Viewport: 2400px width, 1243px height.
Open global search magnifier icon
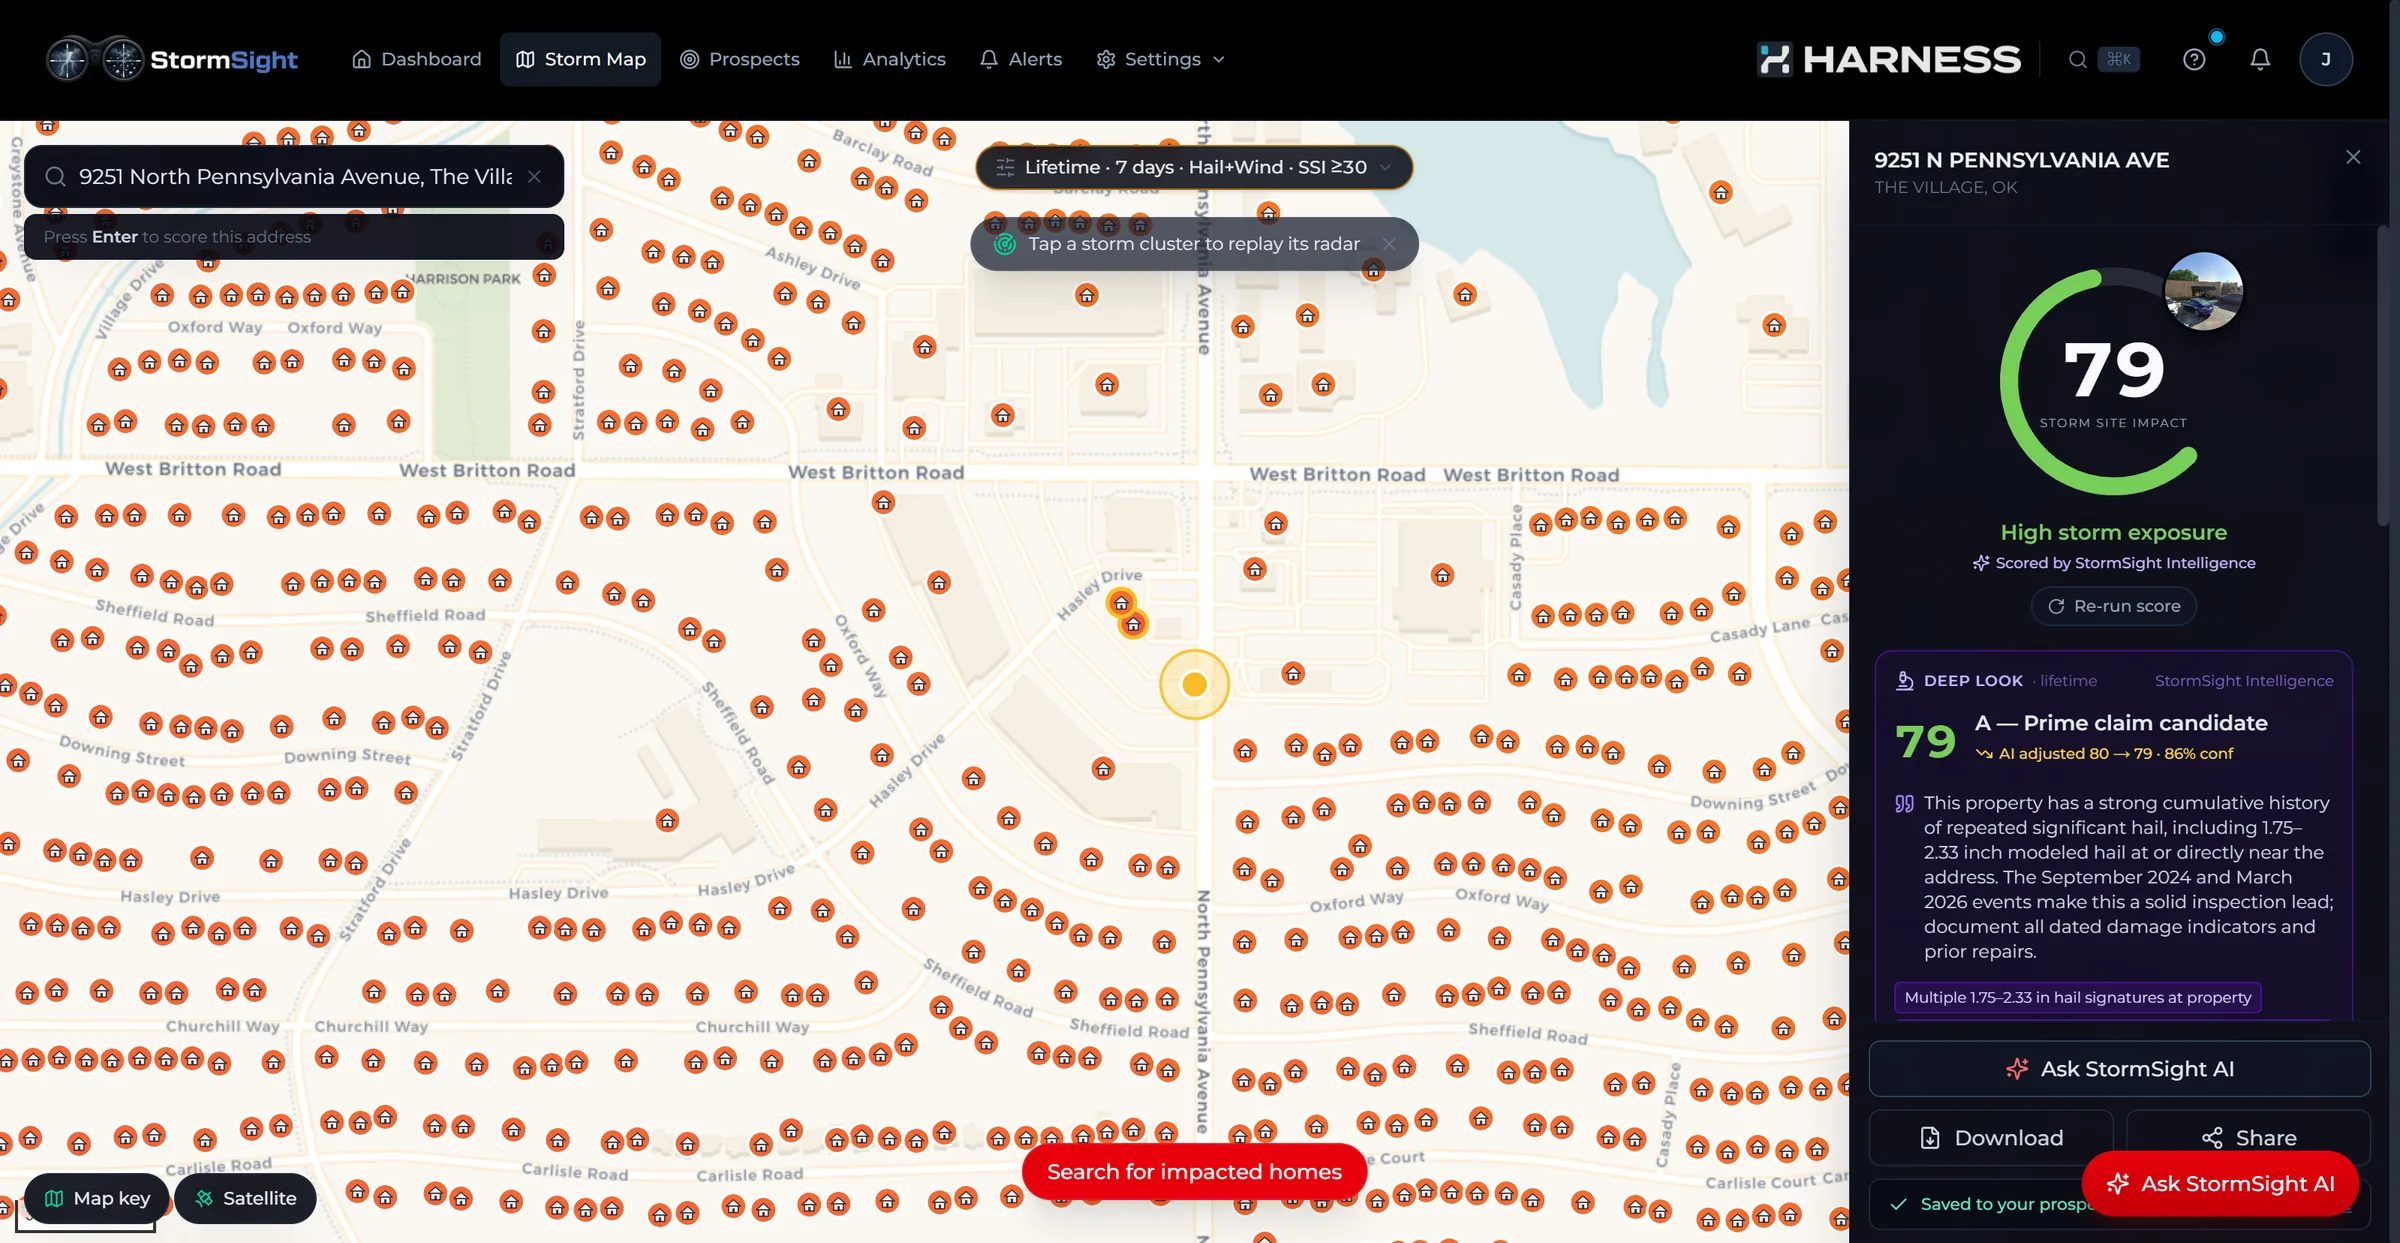[2078, 59]
